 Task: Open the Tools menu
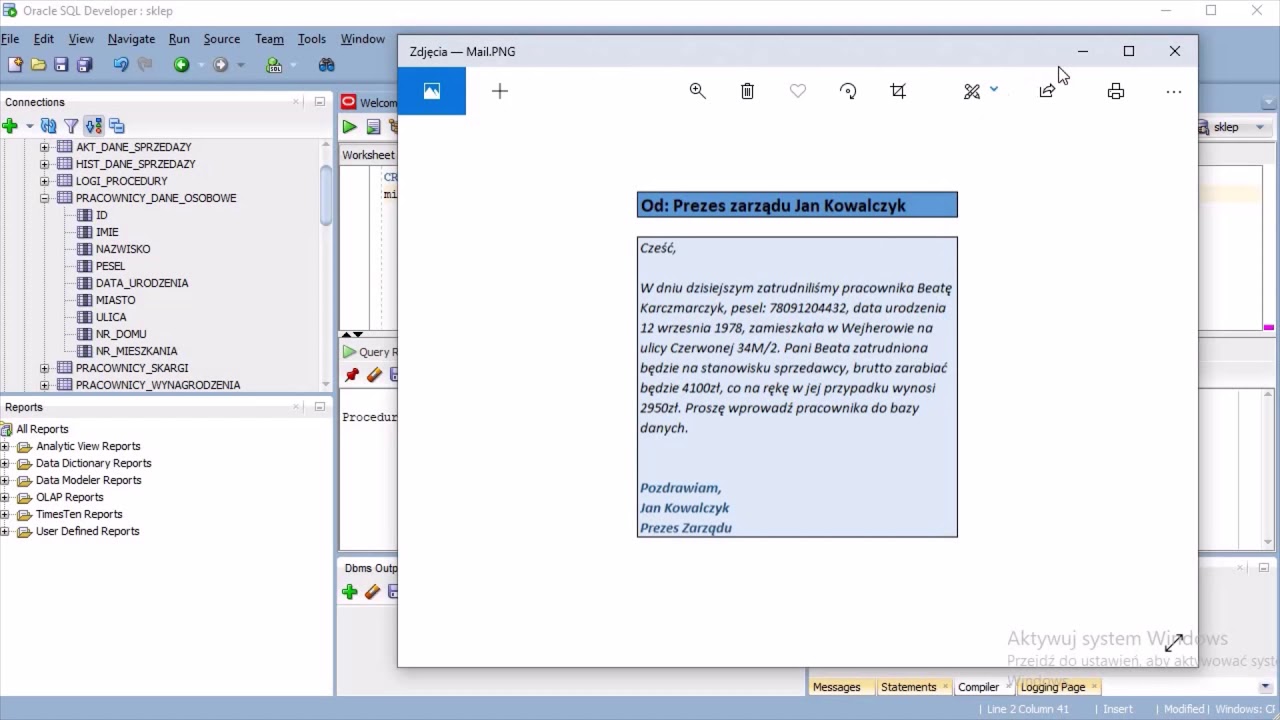click(311, 39)
